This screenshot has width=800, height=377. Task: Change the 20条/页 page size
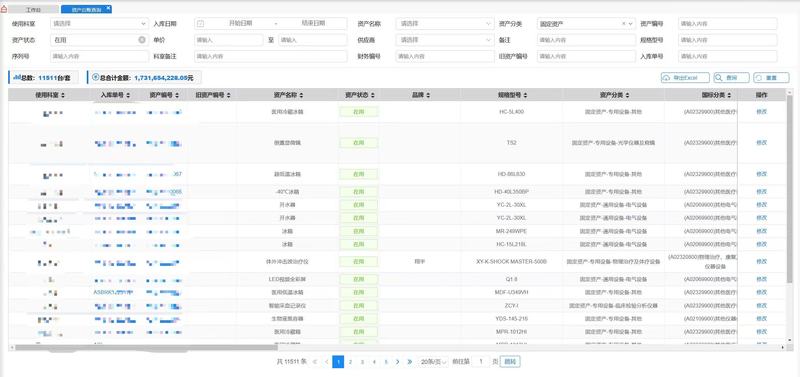tap(433, 362)
